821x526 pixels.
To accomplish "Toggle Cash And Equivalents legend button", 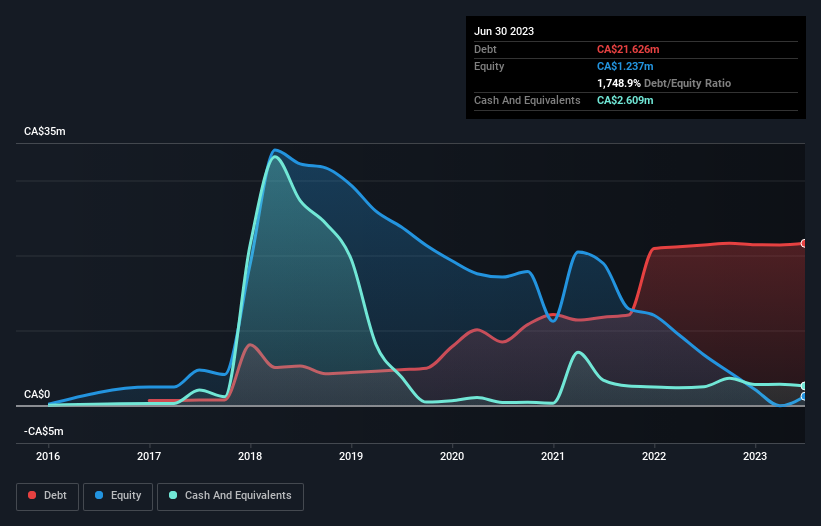I will (x=230, y=496).
